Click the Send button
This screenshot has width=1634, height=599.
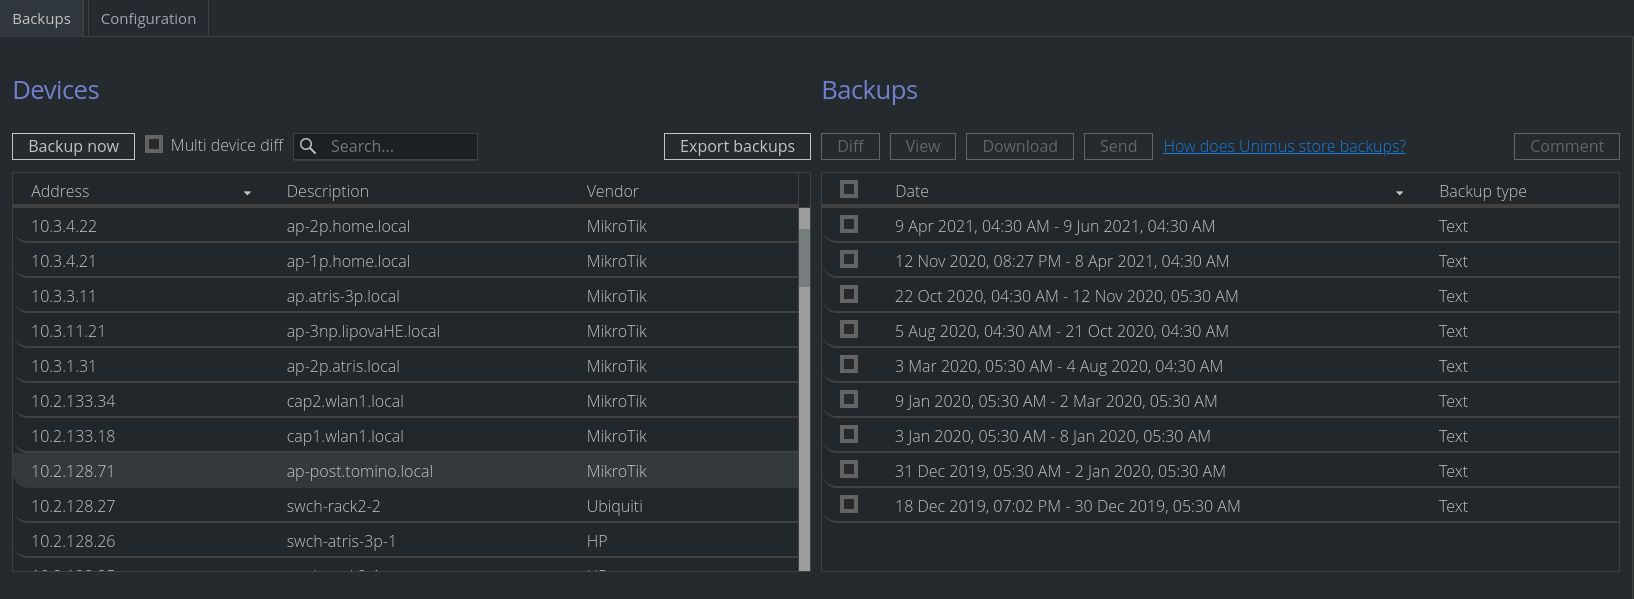[x=1118, y=146]
